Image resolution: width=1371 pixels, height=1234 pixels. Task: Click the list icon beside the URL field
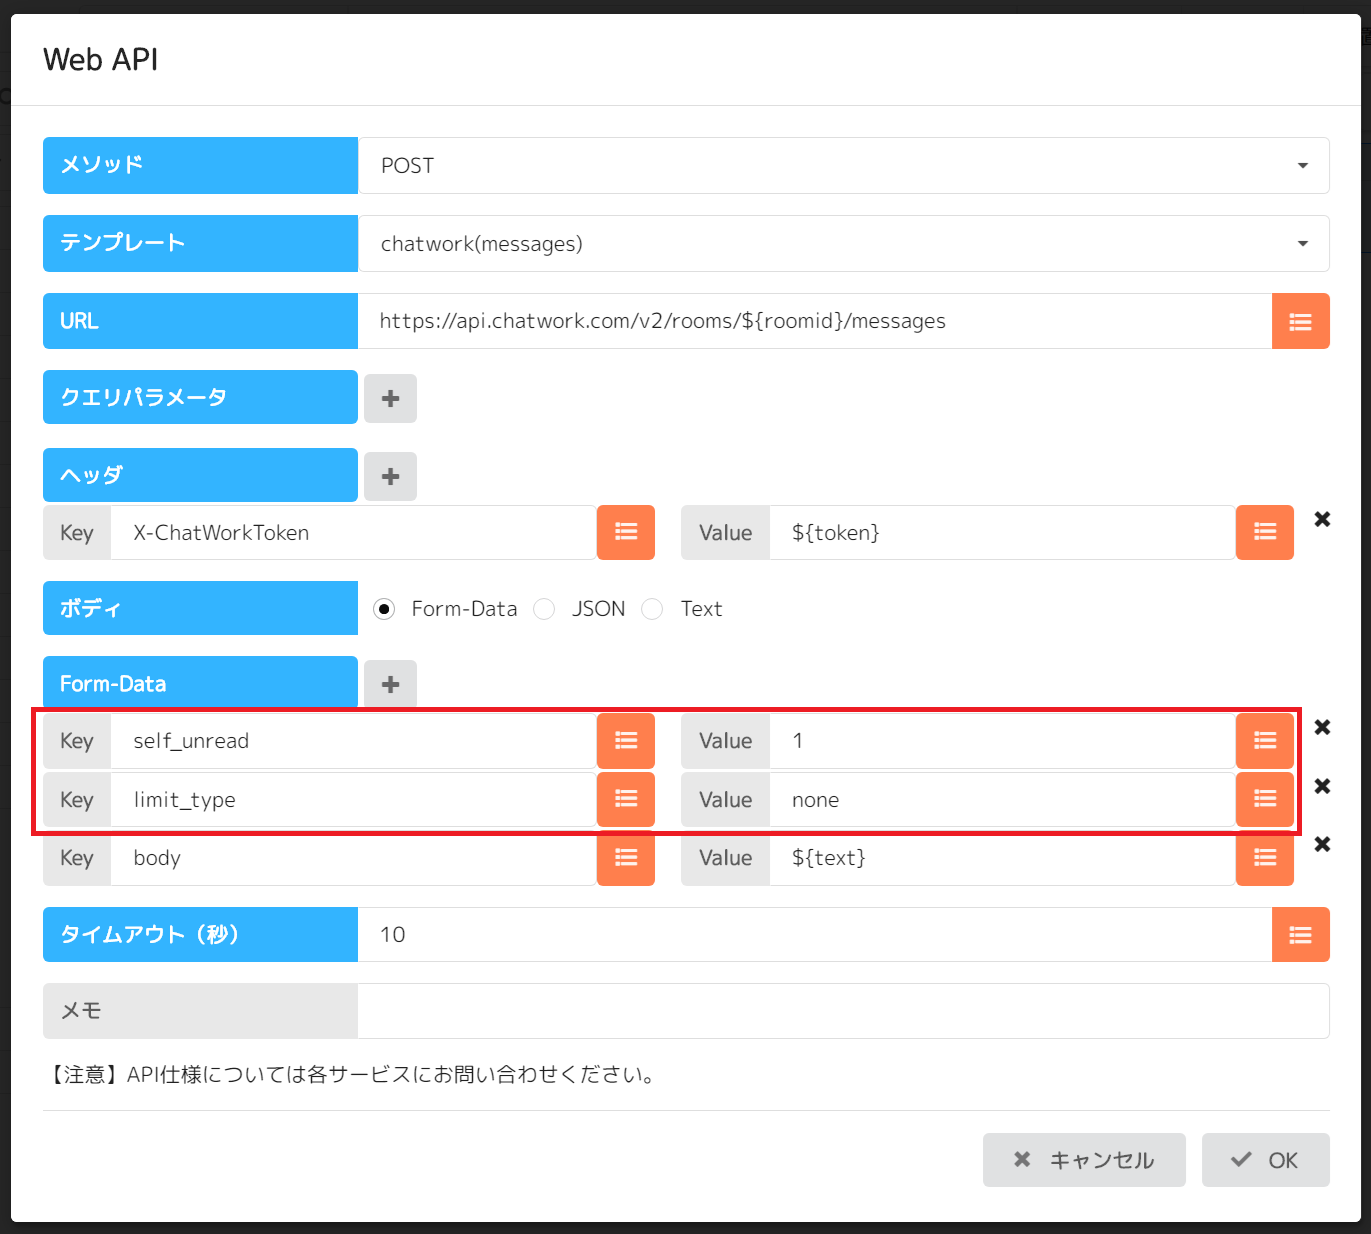tap(1300, 321)
